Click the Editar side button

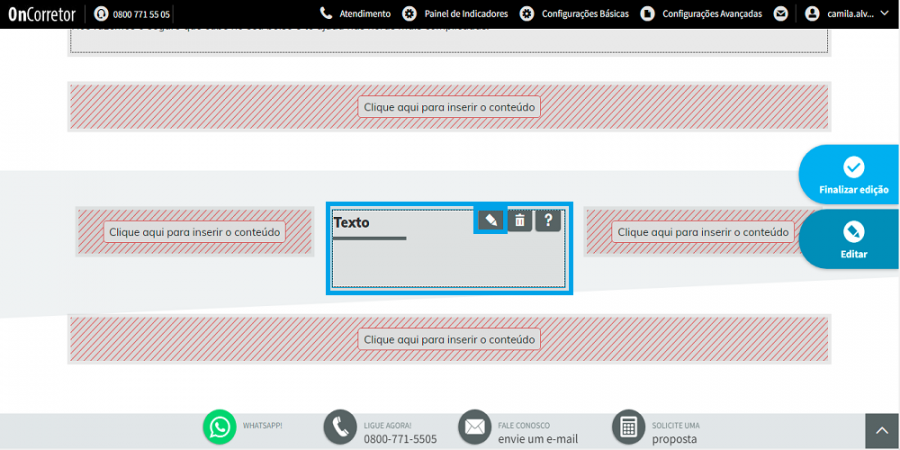851,239
